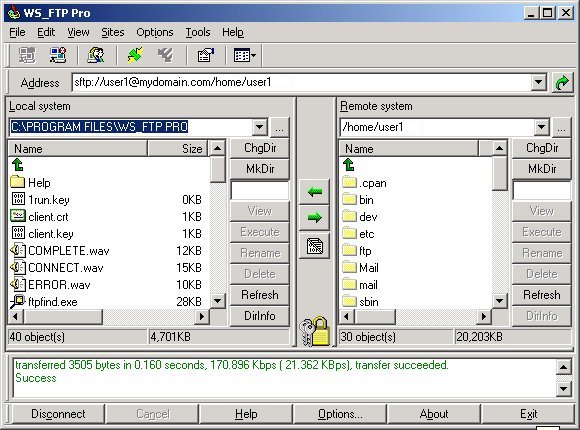Select the Help folder in local list

(x=31, y=182)
